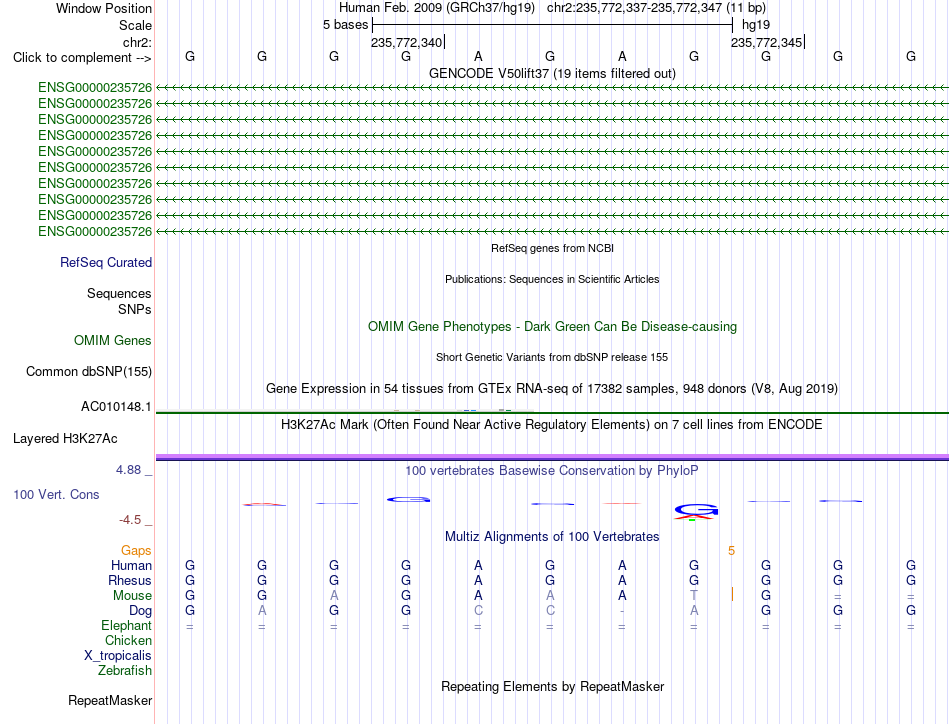Image resolution: width=950 pixels, height=724 pixels.
Task: Click the -4.5 PhyloP lower value
Action: pos(130,520)
